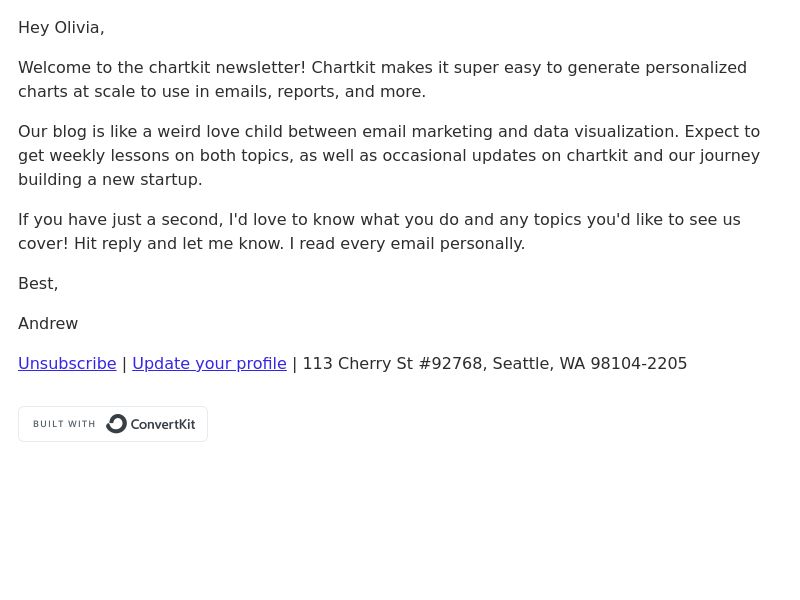The height and width of the screenshot is (600, 800).
Task: Click the sentence 'I read every email personally.'
Action: pyautogui.click(x=407, y=243)
